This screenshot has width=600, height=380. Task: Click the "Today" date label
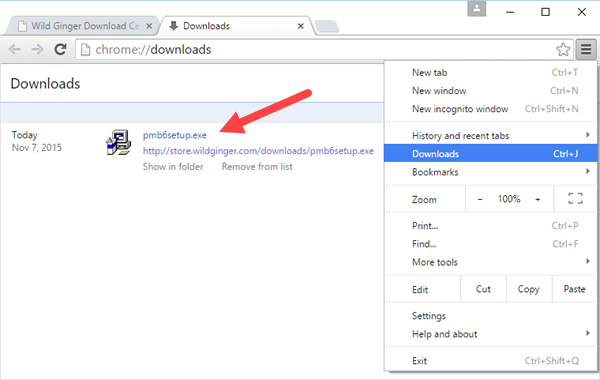[x=24, y=135]
